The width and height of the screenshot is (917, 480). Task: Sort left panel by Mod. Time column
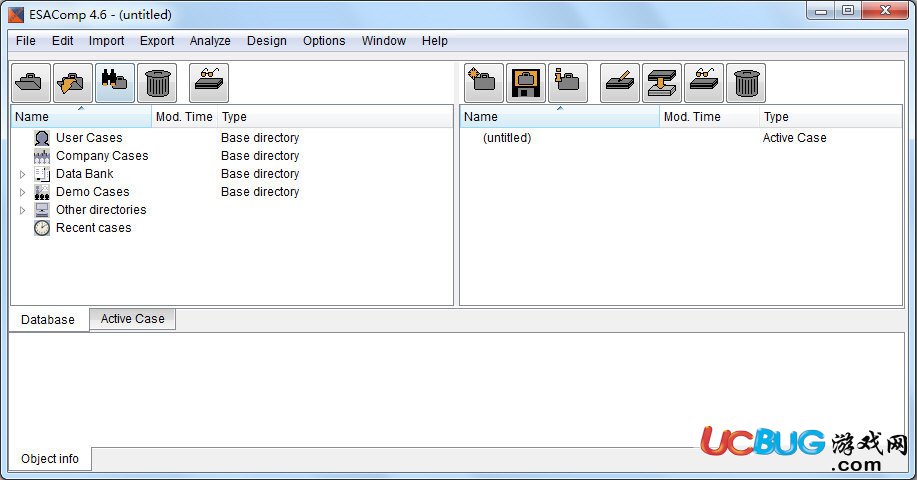184,117
